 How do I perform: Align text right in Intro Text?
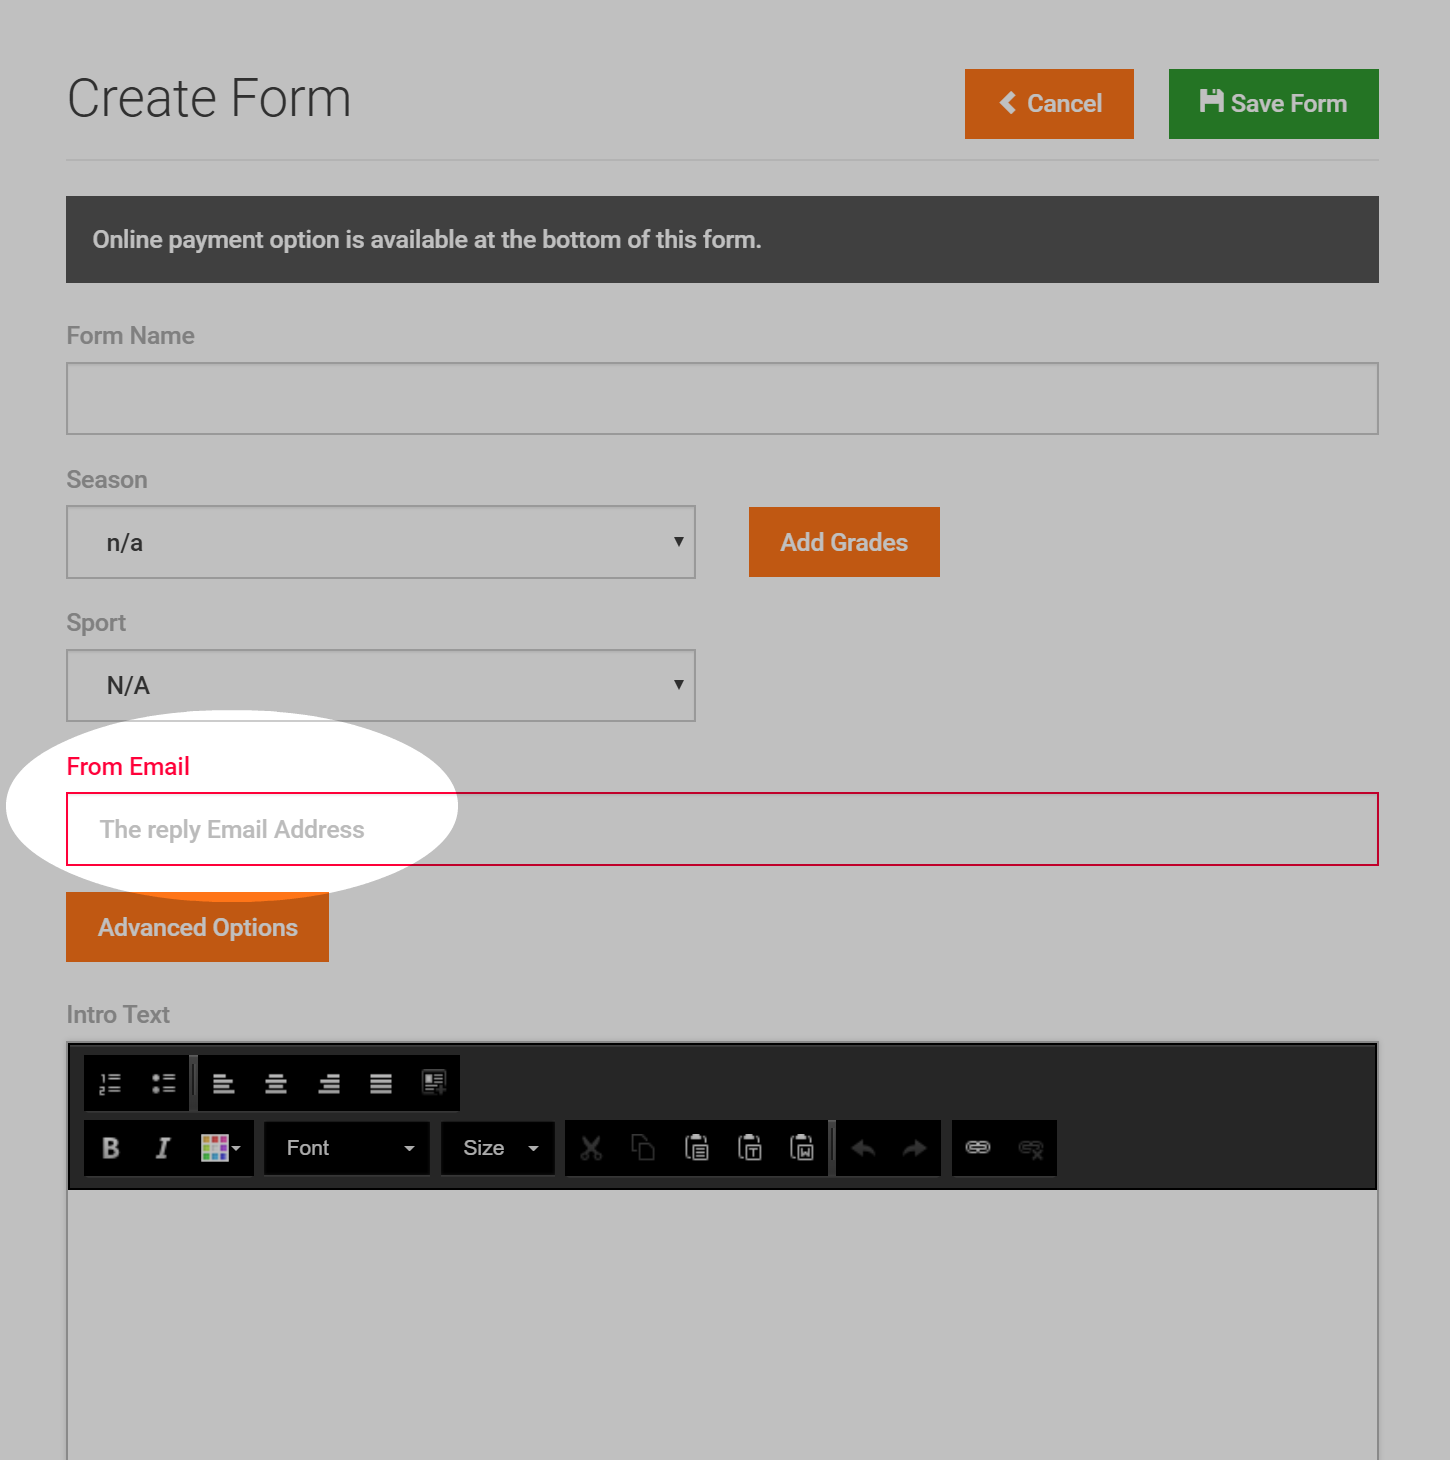(x=329, y=1083)
